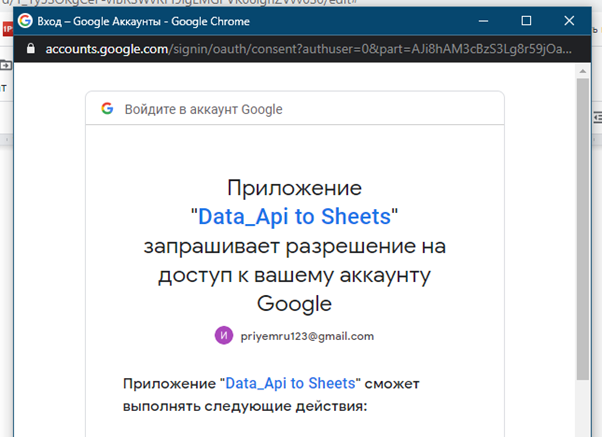
Task: Click the Google logo in the title bar
Action: coord(25,21)
